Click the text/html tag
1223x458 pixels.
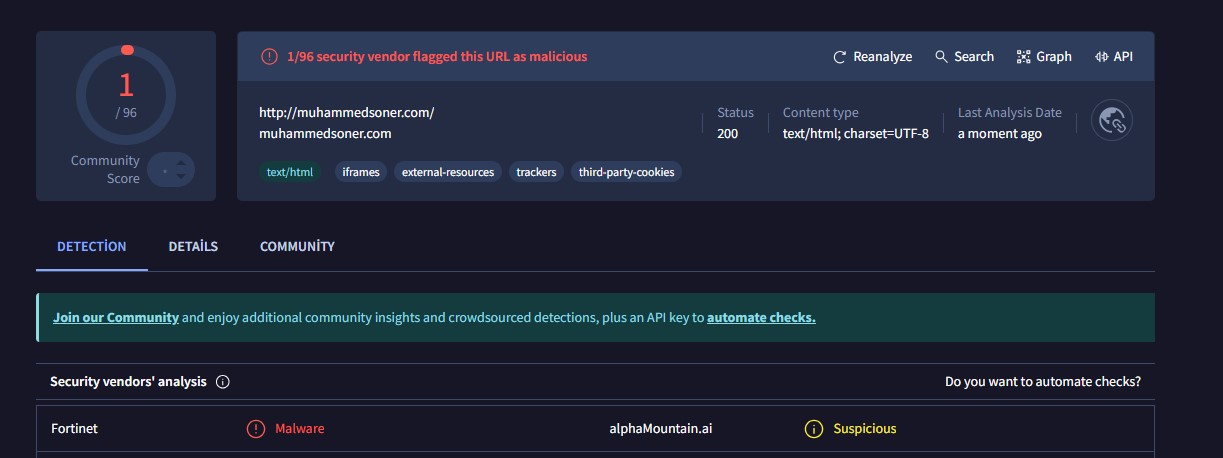click(290, 172)
